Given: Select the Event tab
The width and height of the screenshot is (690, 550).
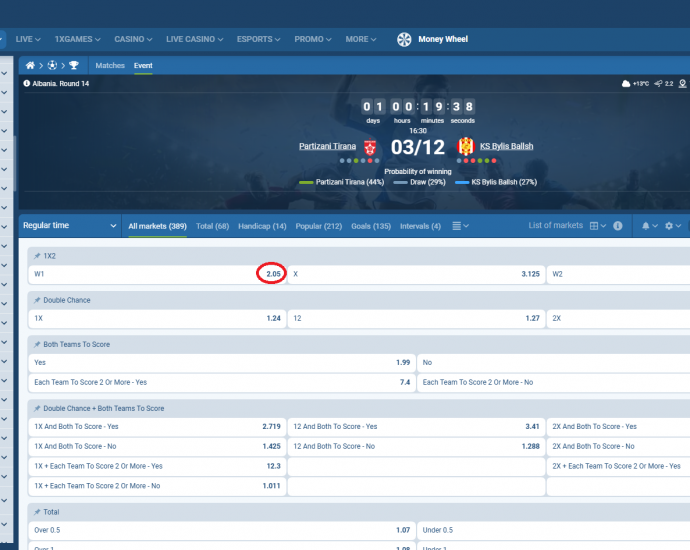Looking at the screenshot, I should [143, 66].
